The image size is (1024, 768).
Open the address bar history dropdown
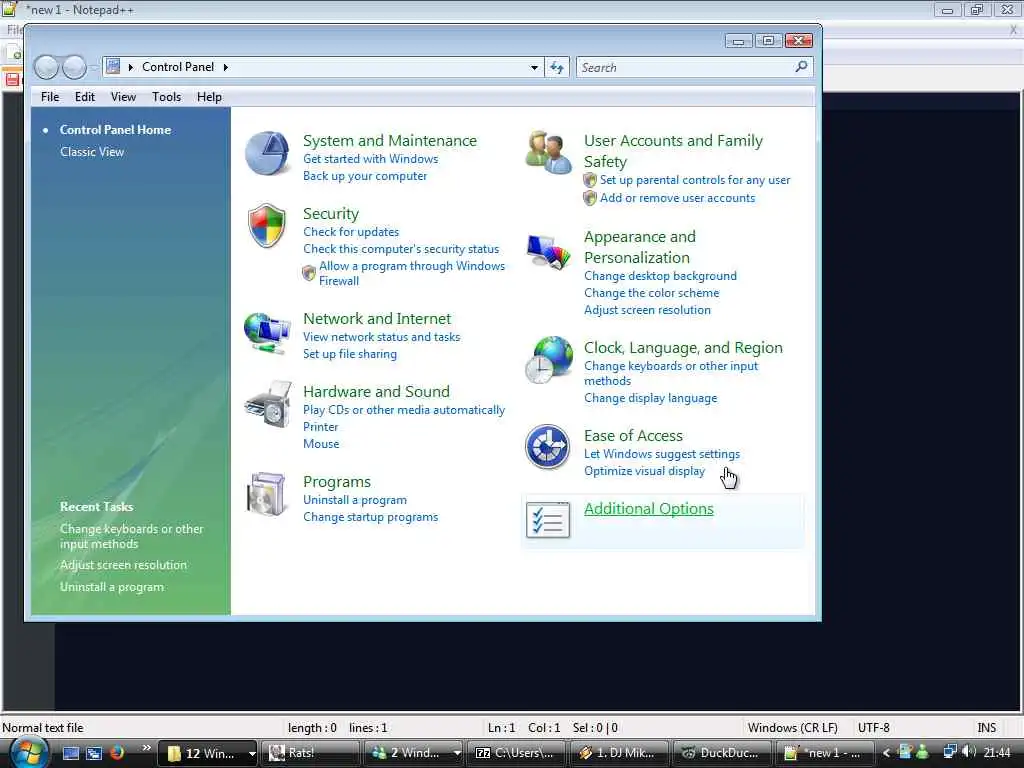(534, 67)
